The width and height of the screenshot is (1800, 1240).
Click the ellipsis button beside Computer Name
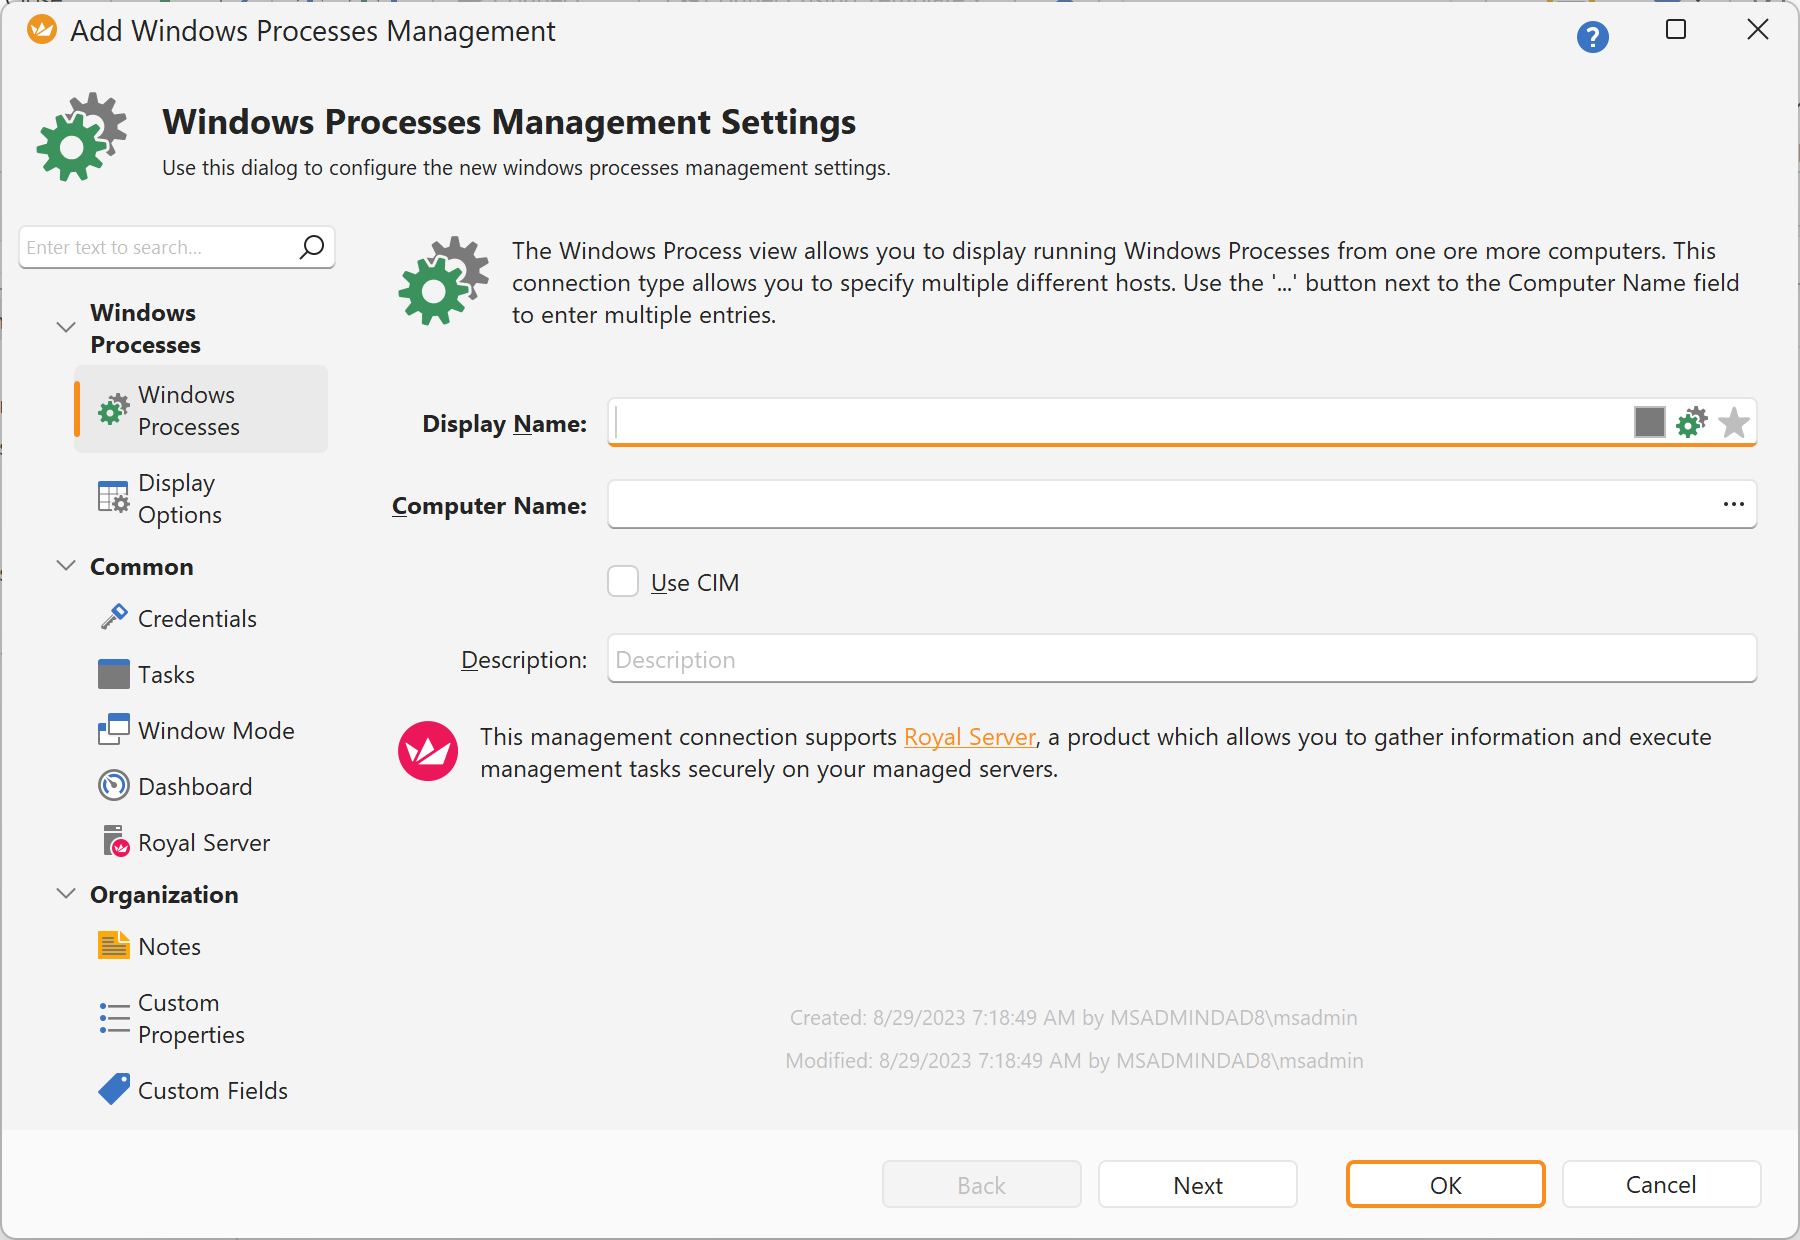click(1733, 504)
